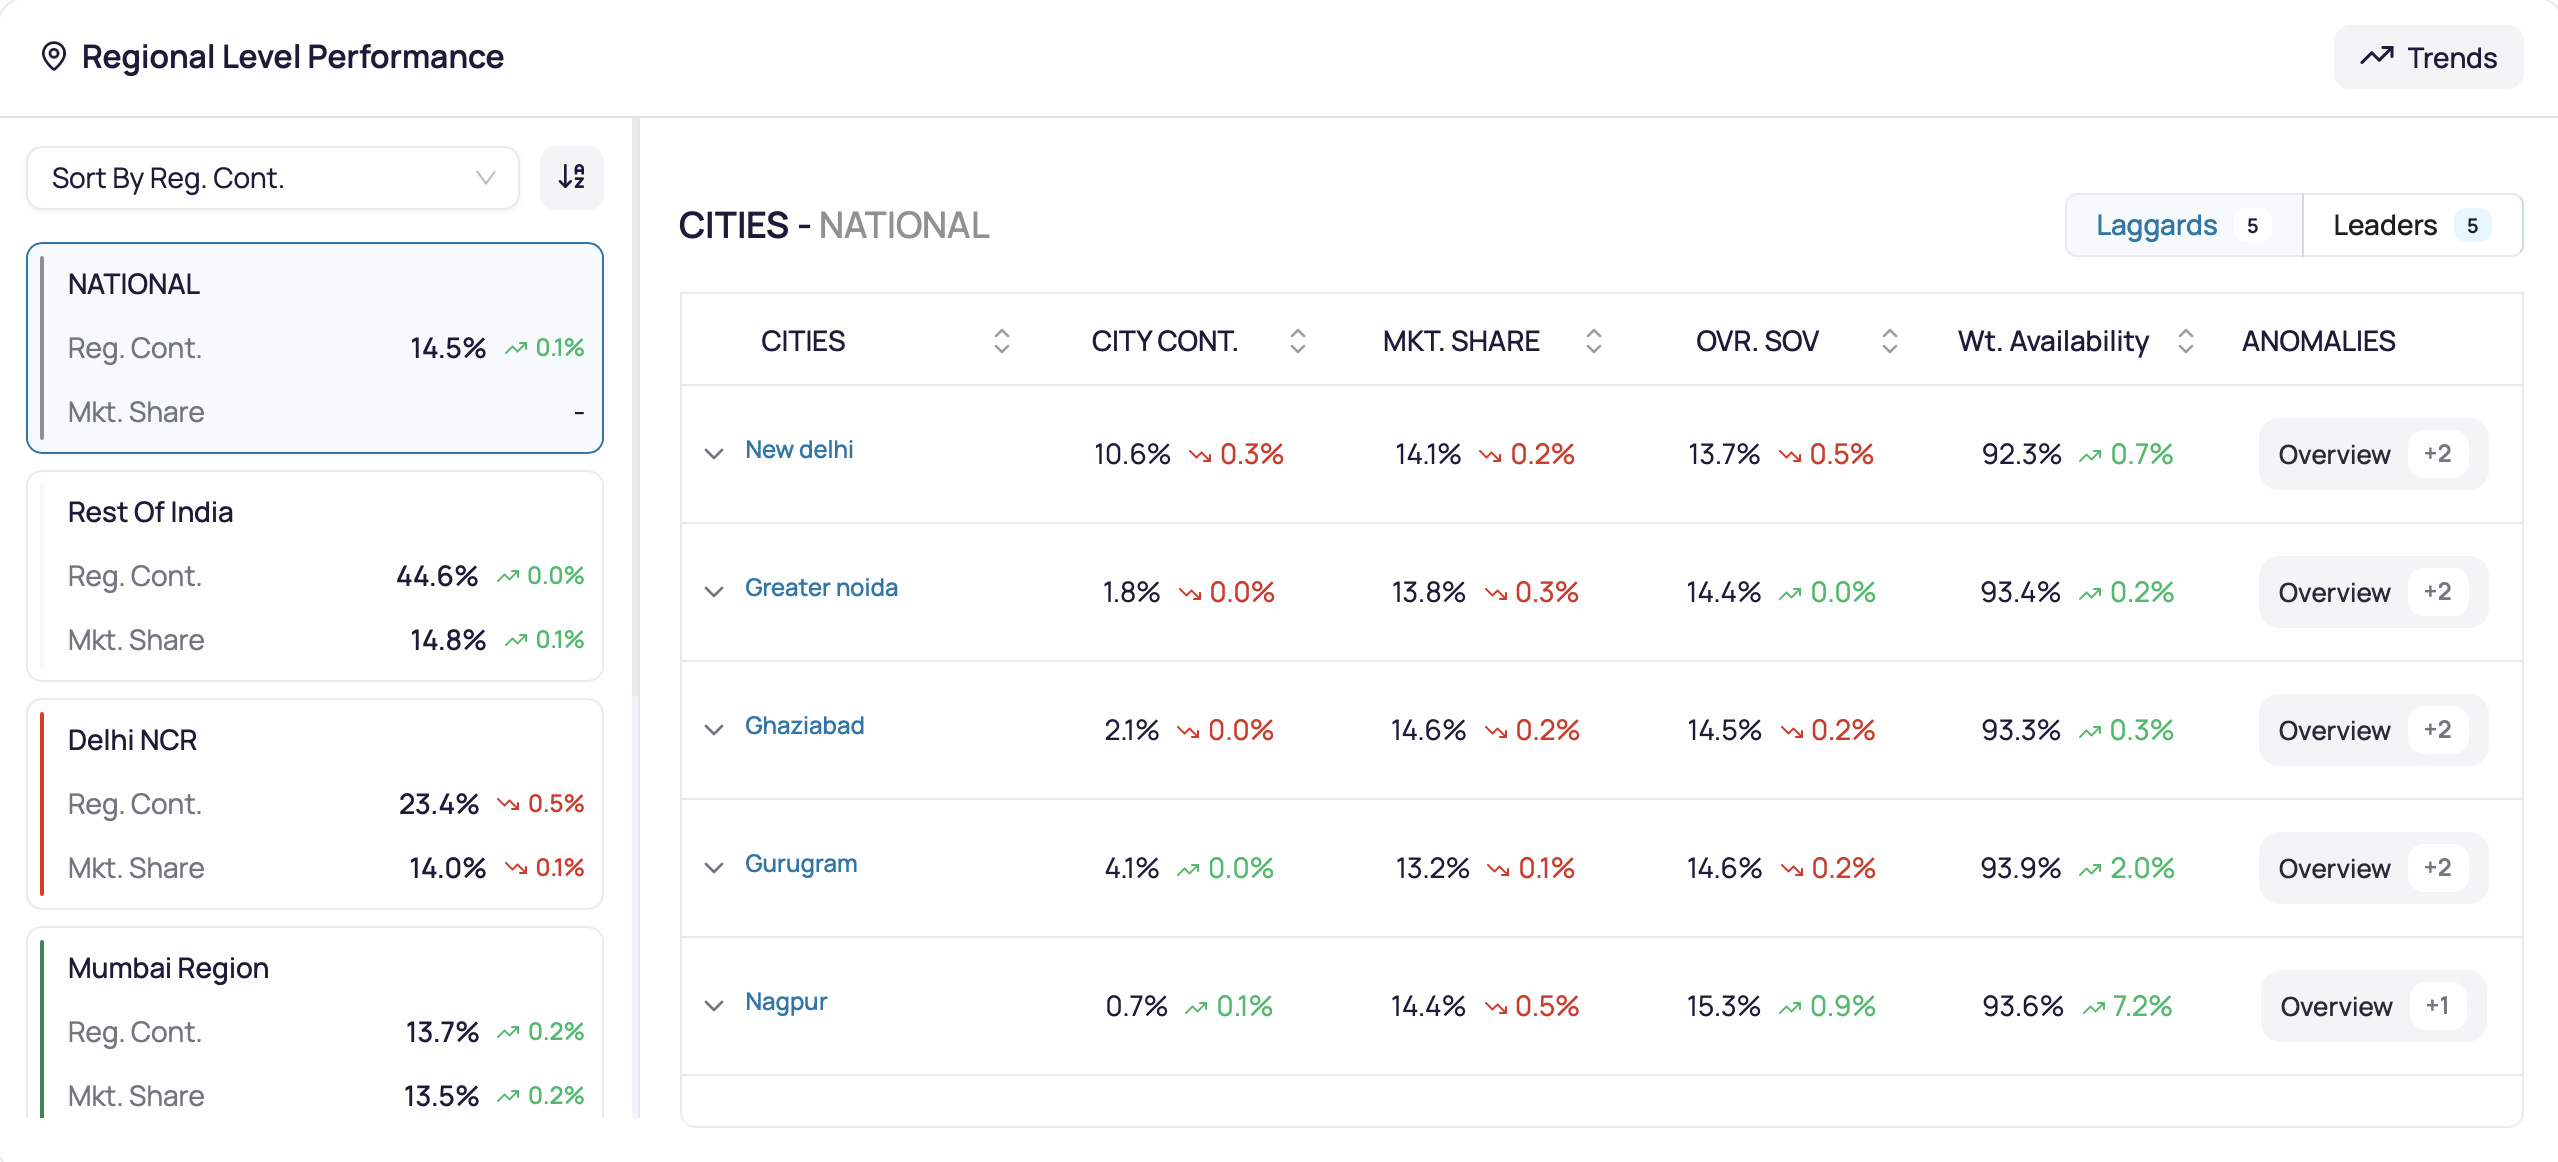Click the location pin icon in header

[54, 57]
